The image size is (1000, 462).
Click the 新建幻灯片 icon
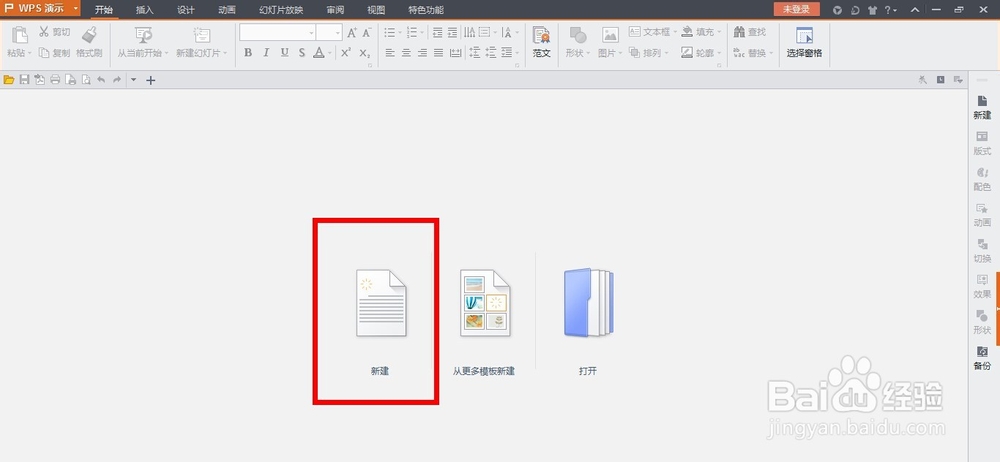(202, 35)
